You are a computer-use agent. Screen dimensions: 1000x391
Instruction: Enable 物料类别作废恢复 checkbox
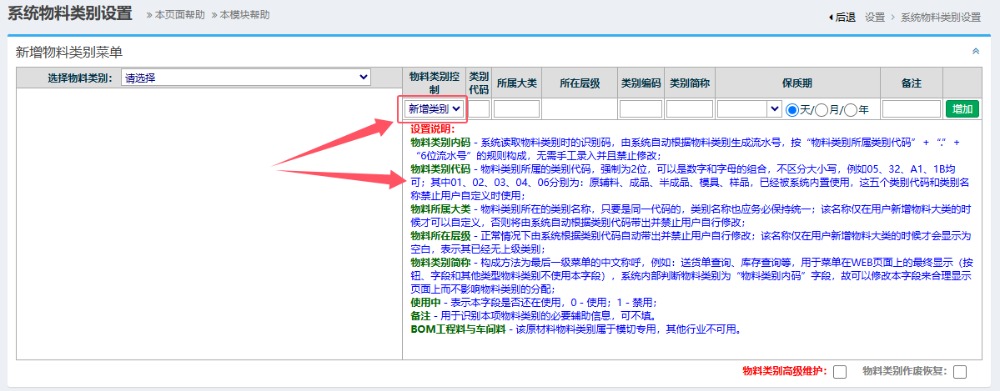tap(960, 372)
